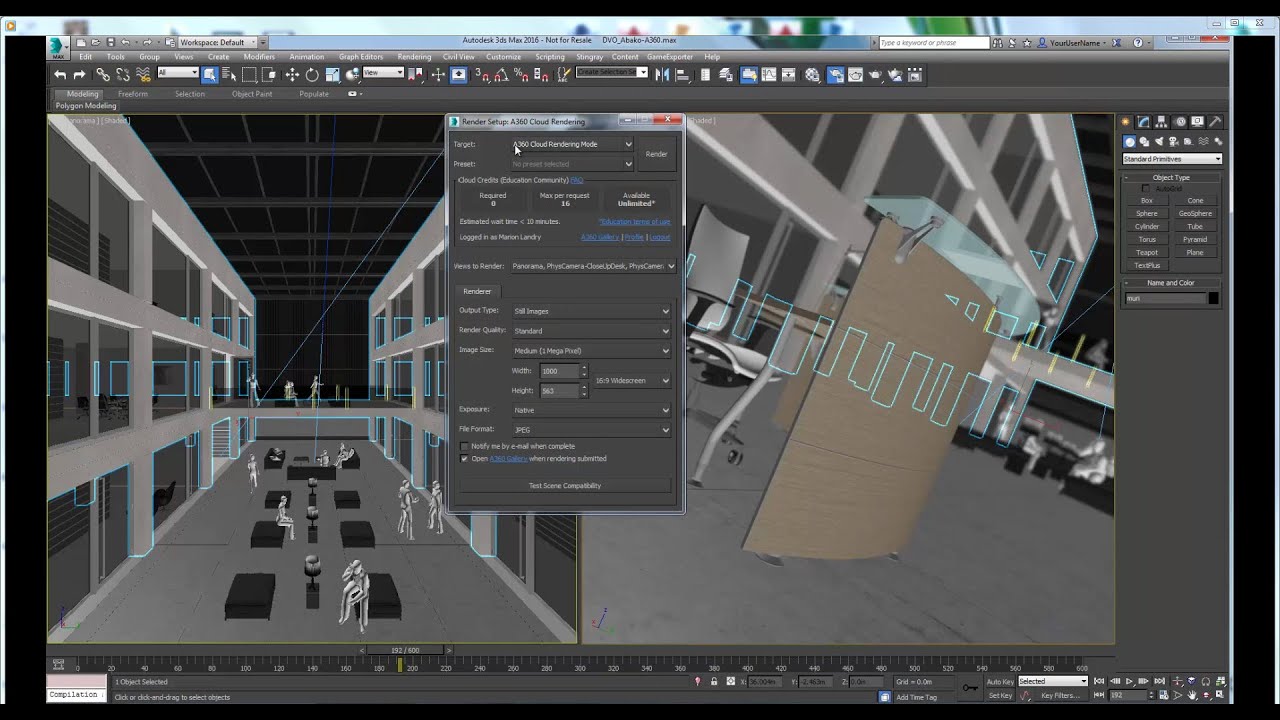Screen dimensions: 1280x720
Task: Select the Unlink Selection tool
Action: click(122, 75)
